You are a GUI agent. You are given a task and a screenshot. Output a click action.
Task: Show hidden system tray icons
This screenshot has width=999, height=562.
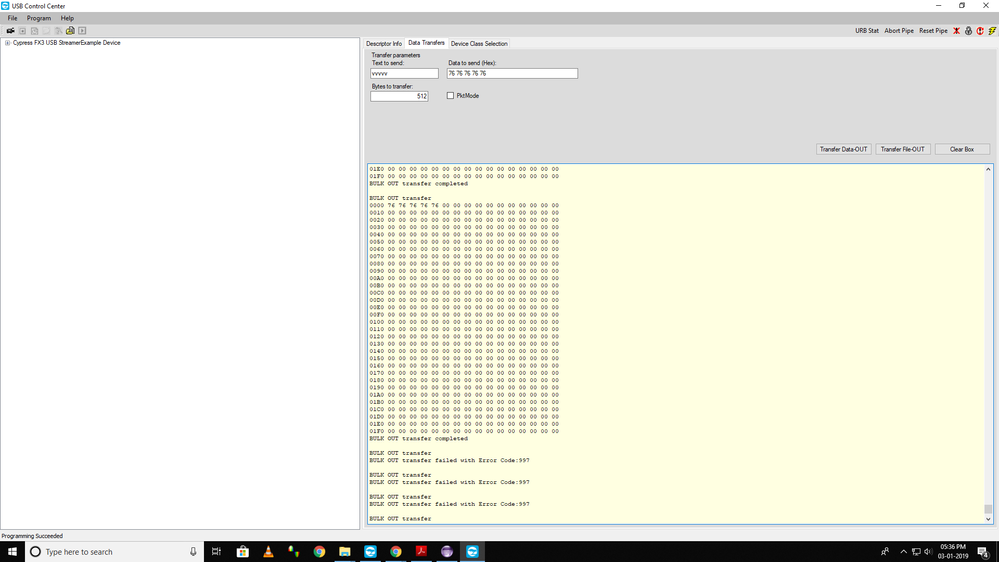903,552
